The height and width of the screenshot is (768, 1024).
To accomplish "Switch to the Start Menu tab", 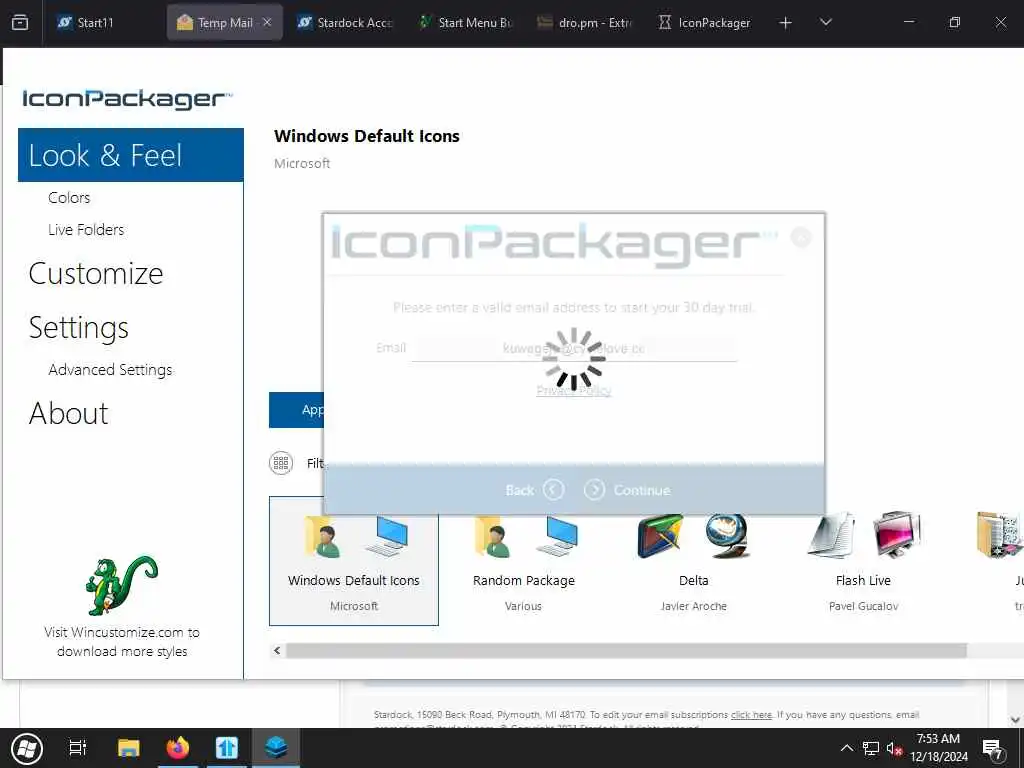I will [466, 22].
